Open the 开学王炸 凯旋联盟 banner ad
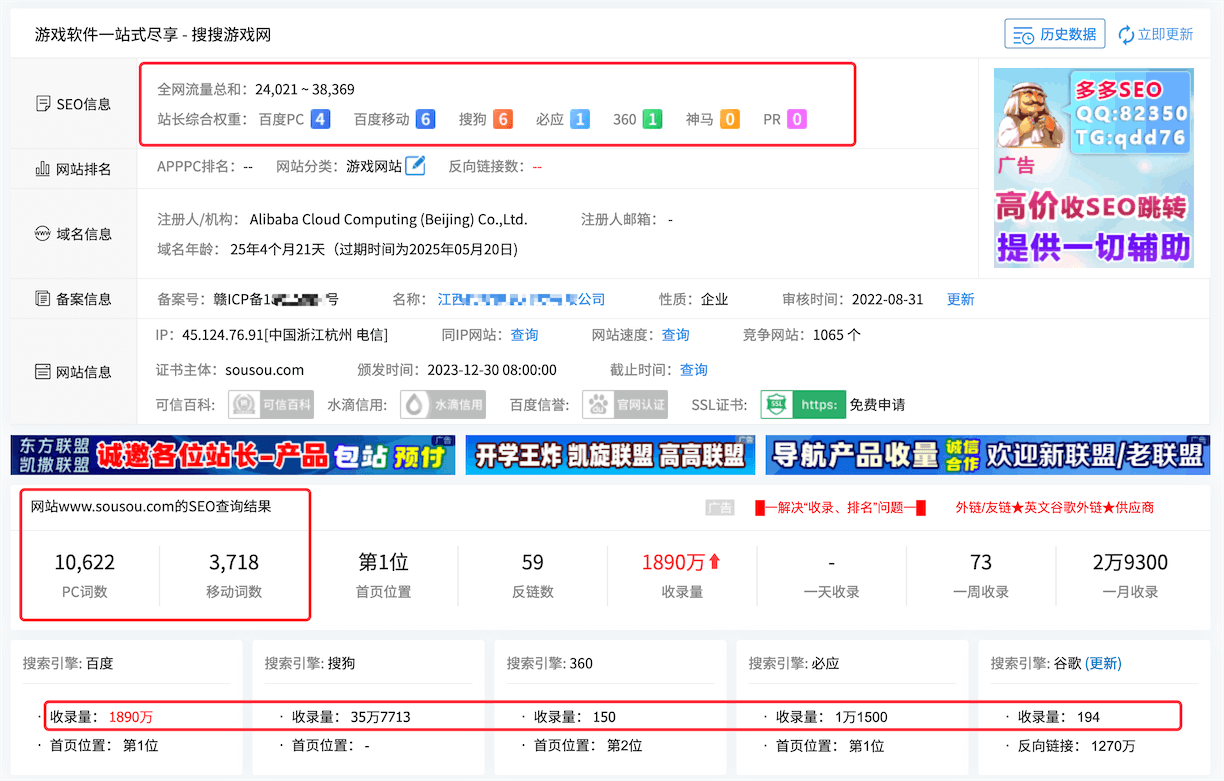The width and height of the screenshot is (1224, 781). 610,455
